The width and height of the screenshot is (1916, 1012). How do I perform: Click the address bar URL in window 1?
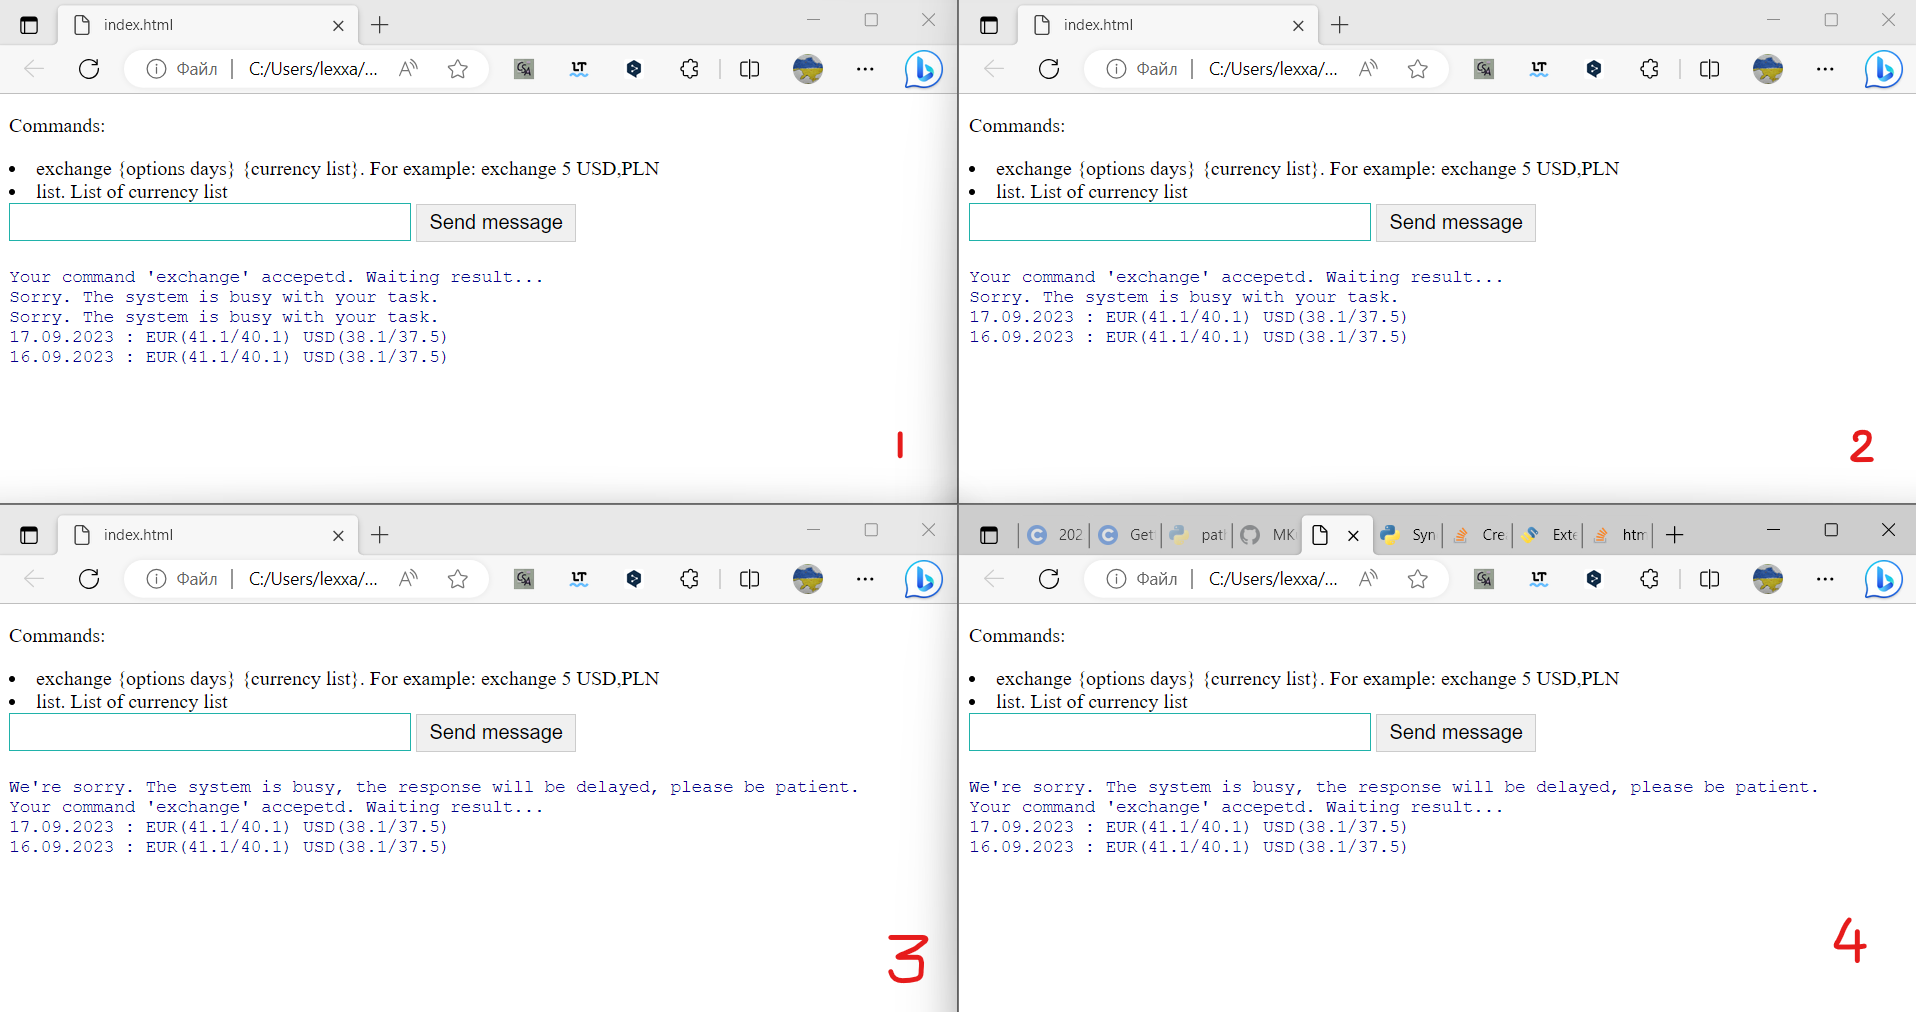click(313, 69)
